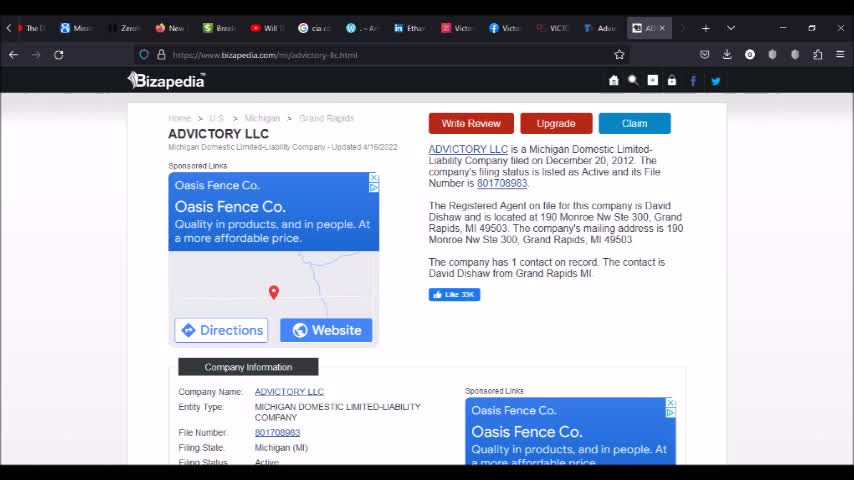854x480 pixels.
Task: Click the site security padlock in address bar
Action: 161,54
